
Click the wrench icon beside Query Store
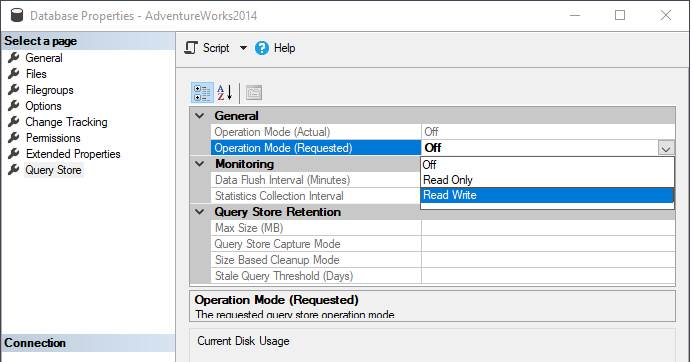[14, 170]
